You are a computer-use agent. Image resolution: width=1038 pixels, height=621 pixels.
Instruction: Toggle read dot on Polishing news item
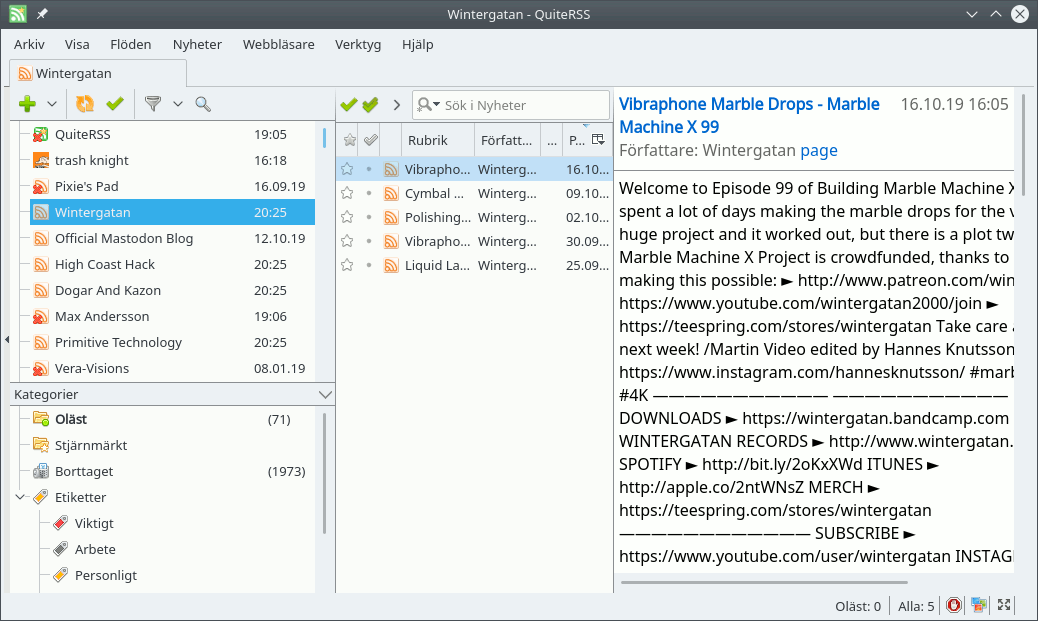tap(369, 217)
